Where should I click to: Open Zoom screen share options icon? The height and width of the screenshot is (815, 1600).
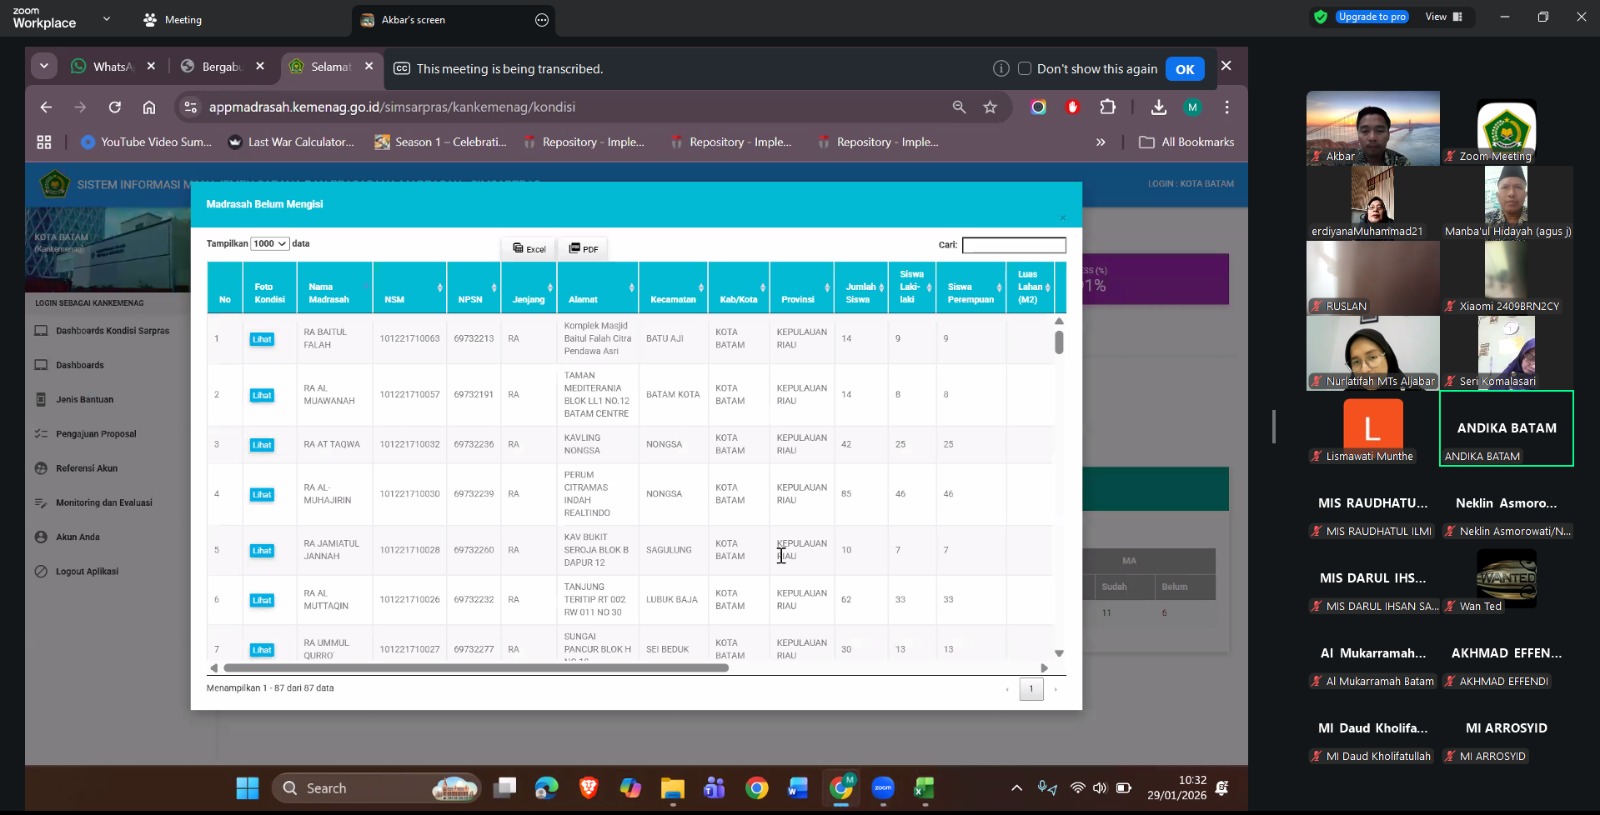tap(542, 20)
